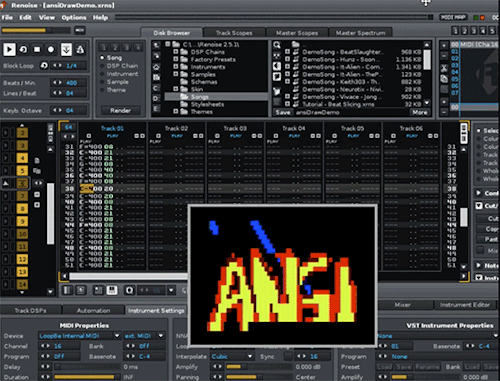Click the Save button in Disk Browser
Image resolution: width=500 pixels, height=381 pixels.
283,112
